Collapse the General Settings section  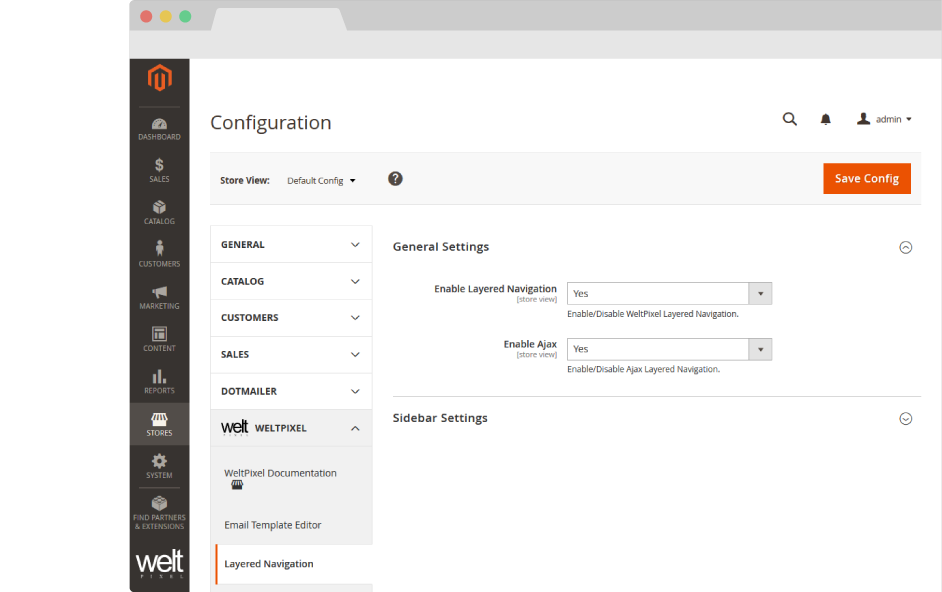(905, 248)
